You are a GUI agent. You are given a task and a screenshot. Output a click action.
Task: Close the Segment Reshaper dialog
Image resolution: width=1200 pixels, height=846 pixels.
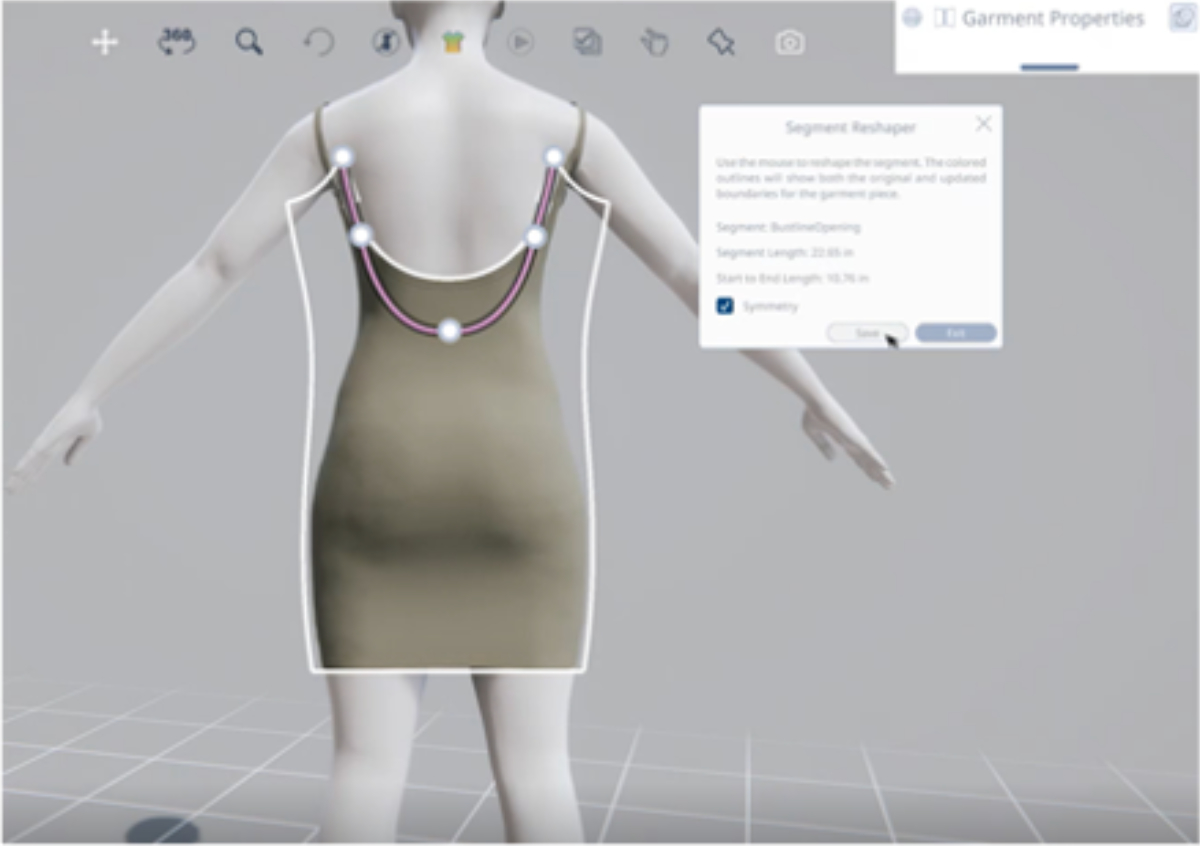click(x=984, y=124)
